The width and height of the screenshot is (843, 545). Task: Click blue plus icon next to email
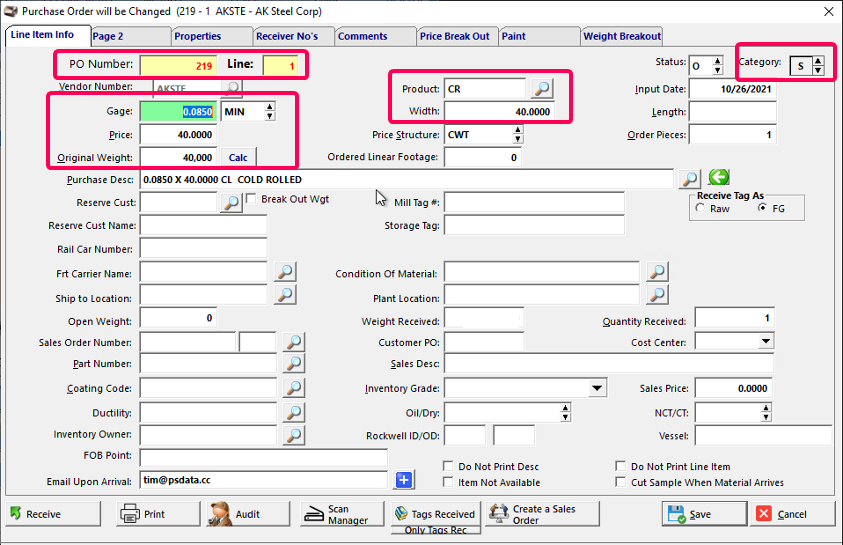point(404,480)
